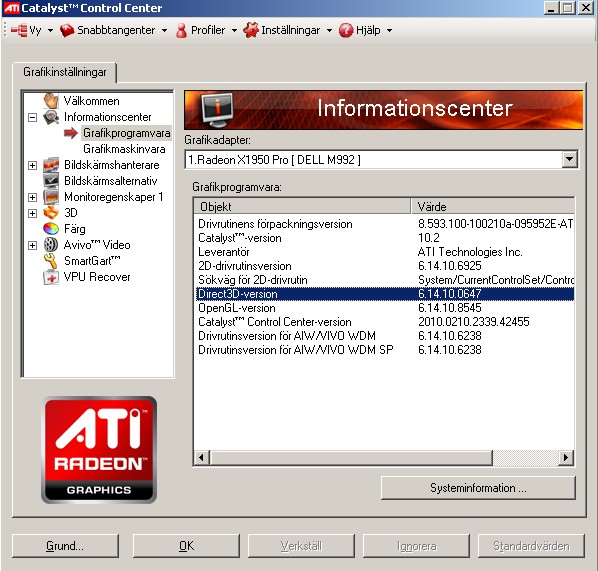Select Grafikprogramvara in the tree

127,133
